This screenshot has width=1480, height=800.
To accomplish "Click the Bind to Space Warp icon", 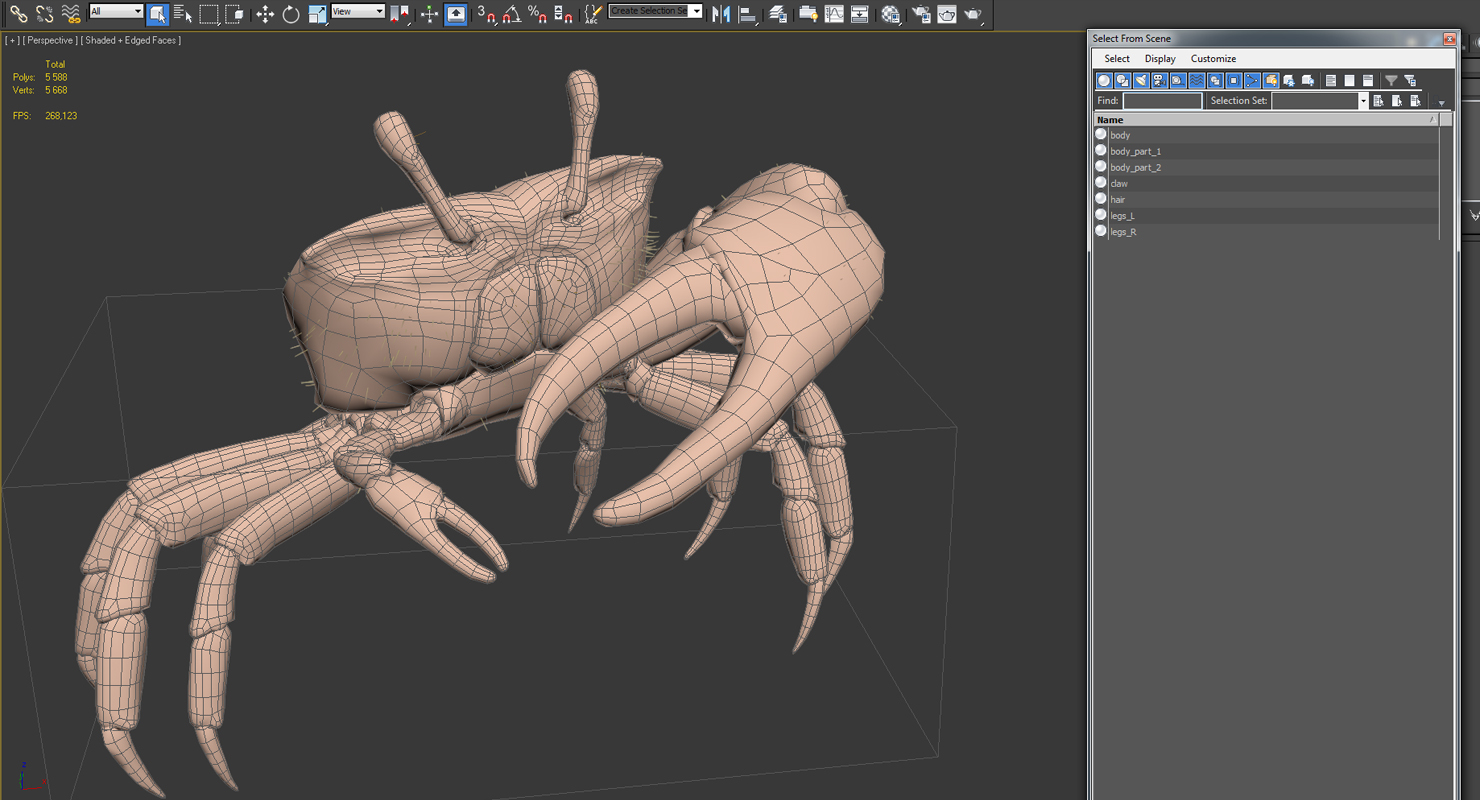I will click(x=71, y=14).
